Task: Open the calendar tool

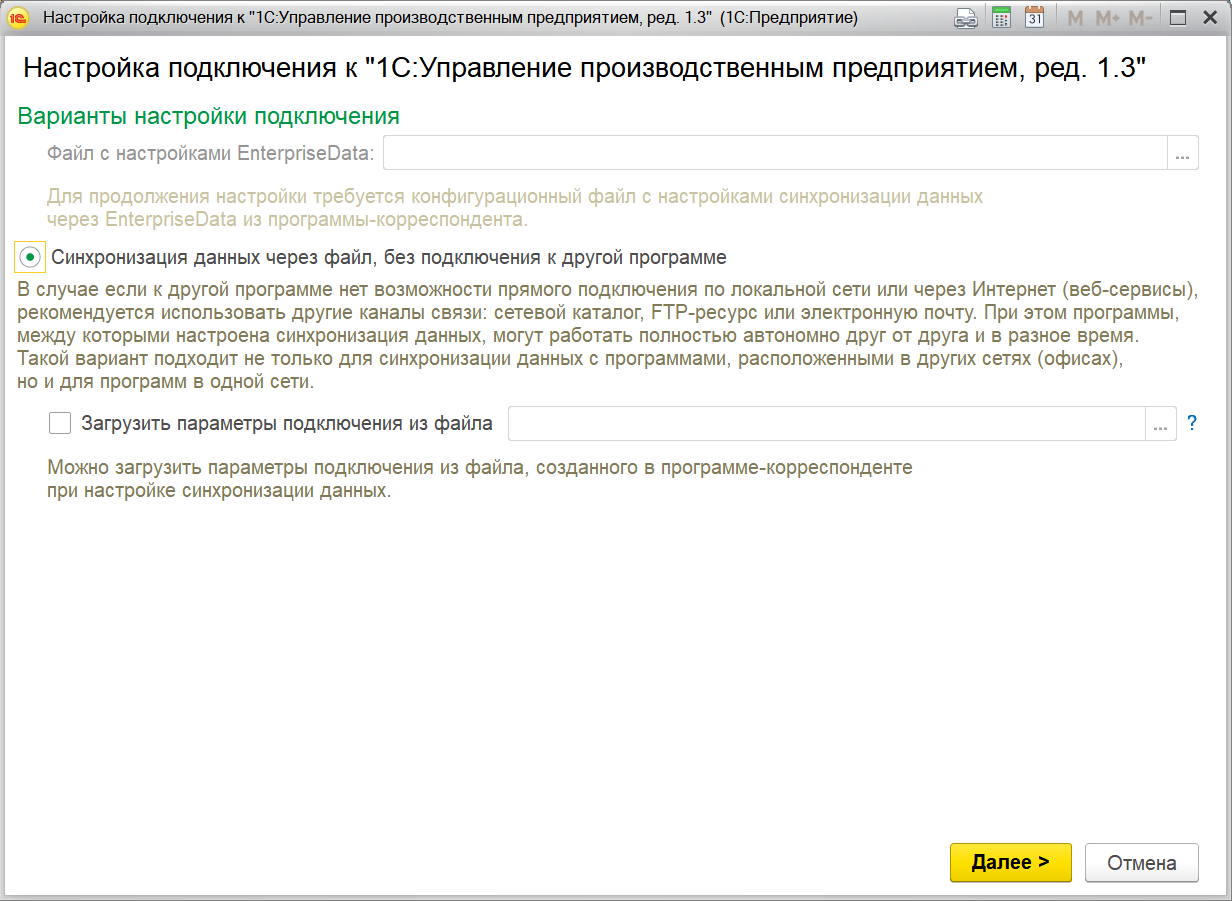Action: point(1035,18)
